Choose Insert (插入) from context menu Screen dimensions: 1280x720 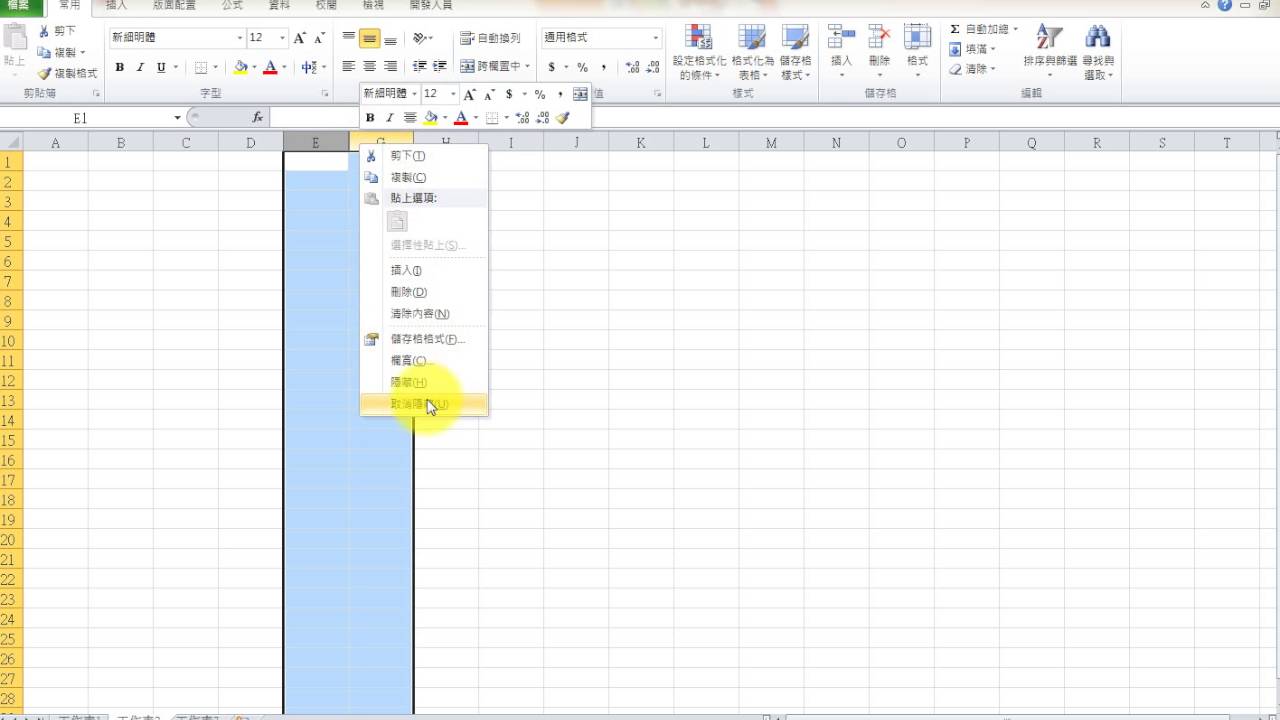pos(424,270)
